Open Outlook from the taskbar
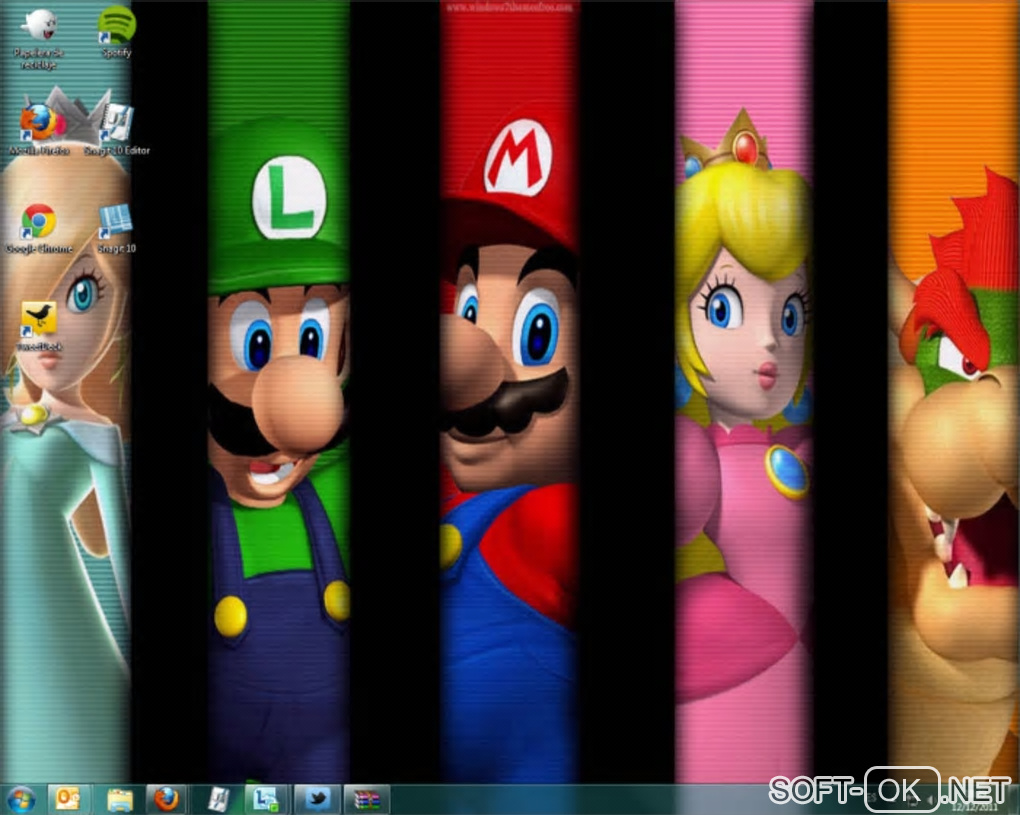 (x=68, y=799)
